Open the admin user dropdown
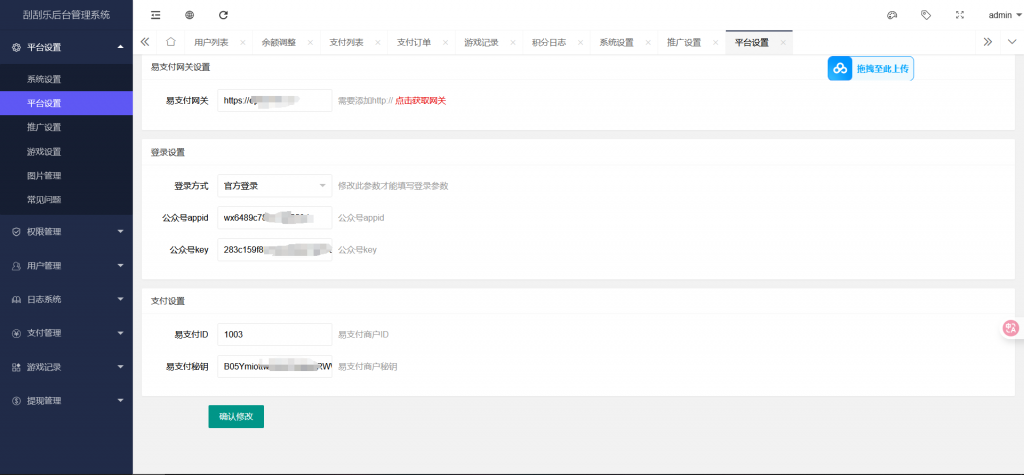Image resolution: width=1024 pixels, height=475 pixels. [1004, 15]
